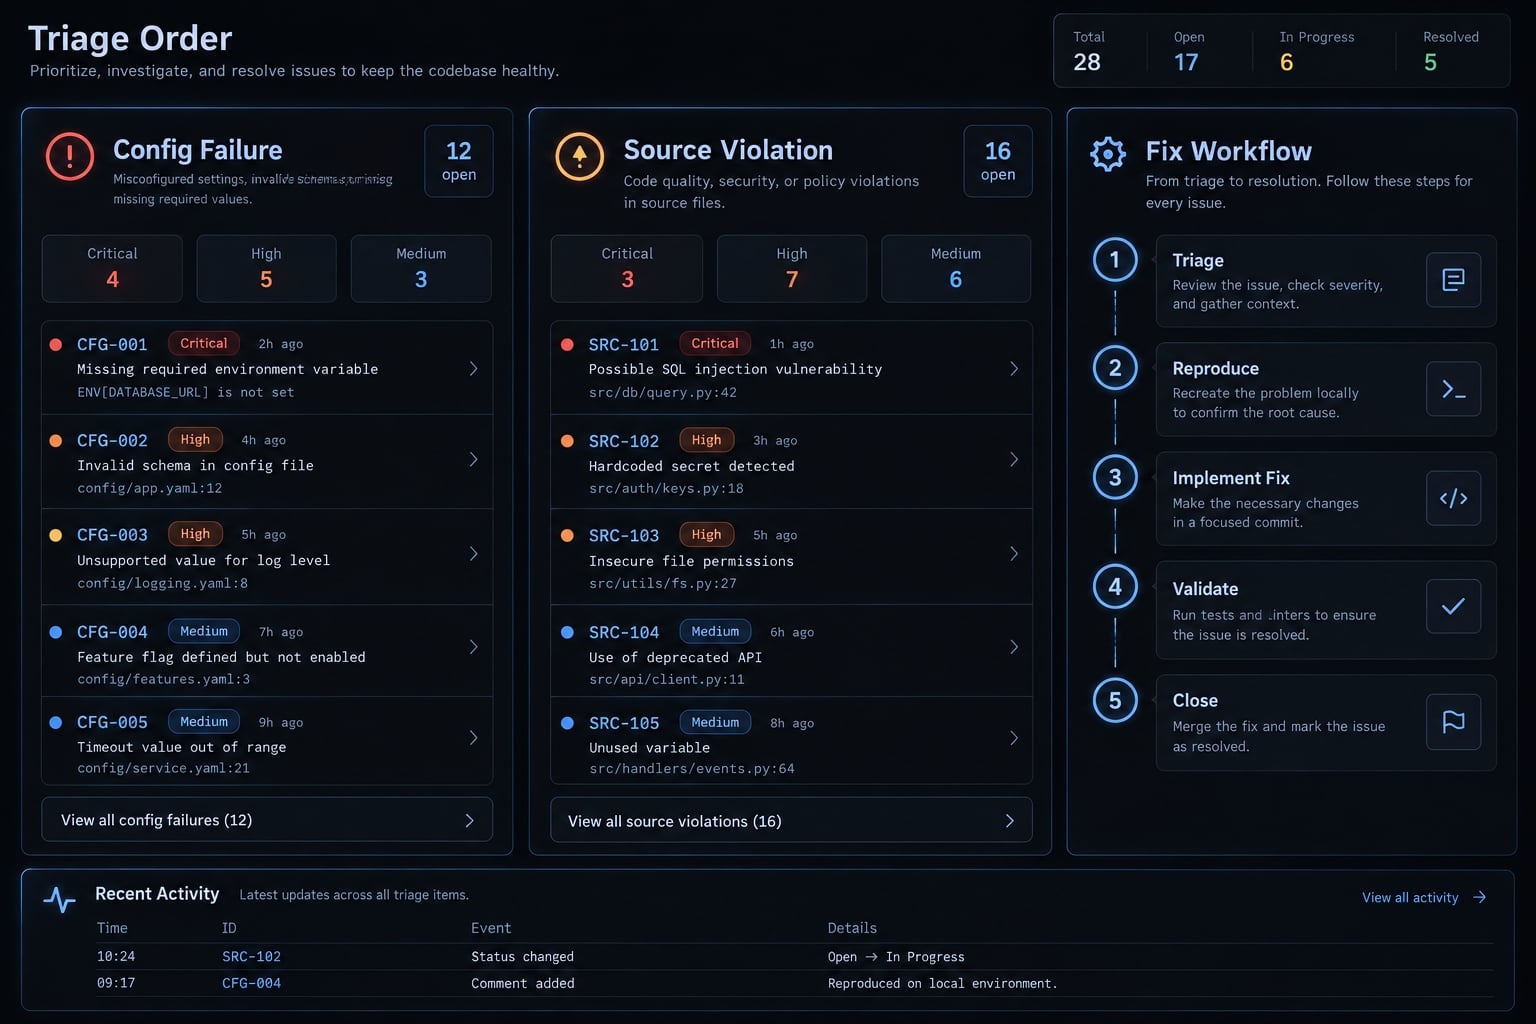Open CFG-004 link in Recent Activity

pos(251,984)
